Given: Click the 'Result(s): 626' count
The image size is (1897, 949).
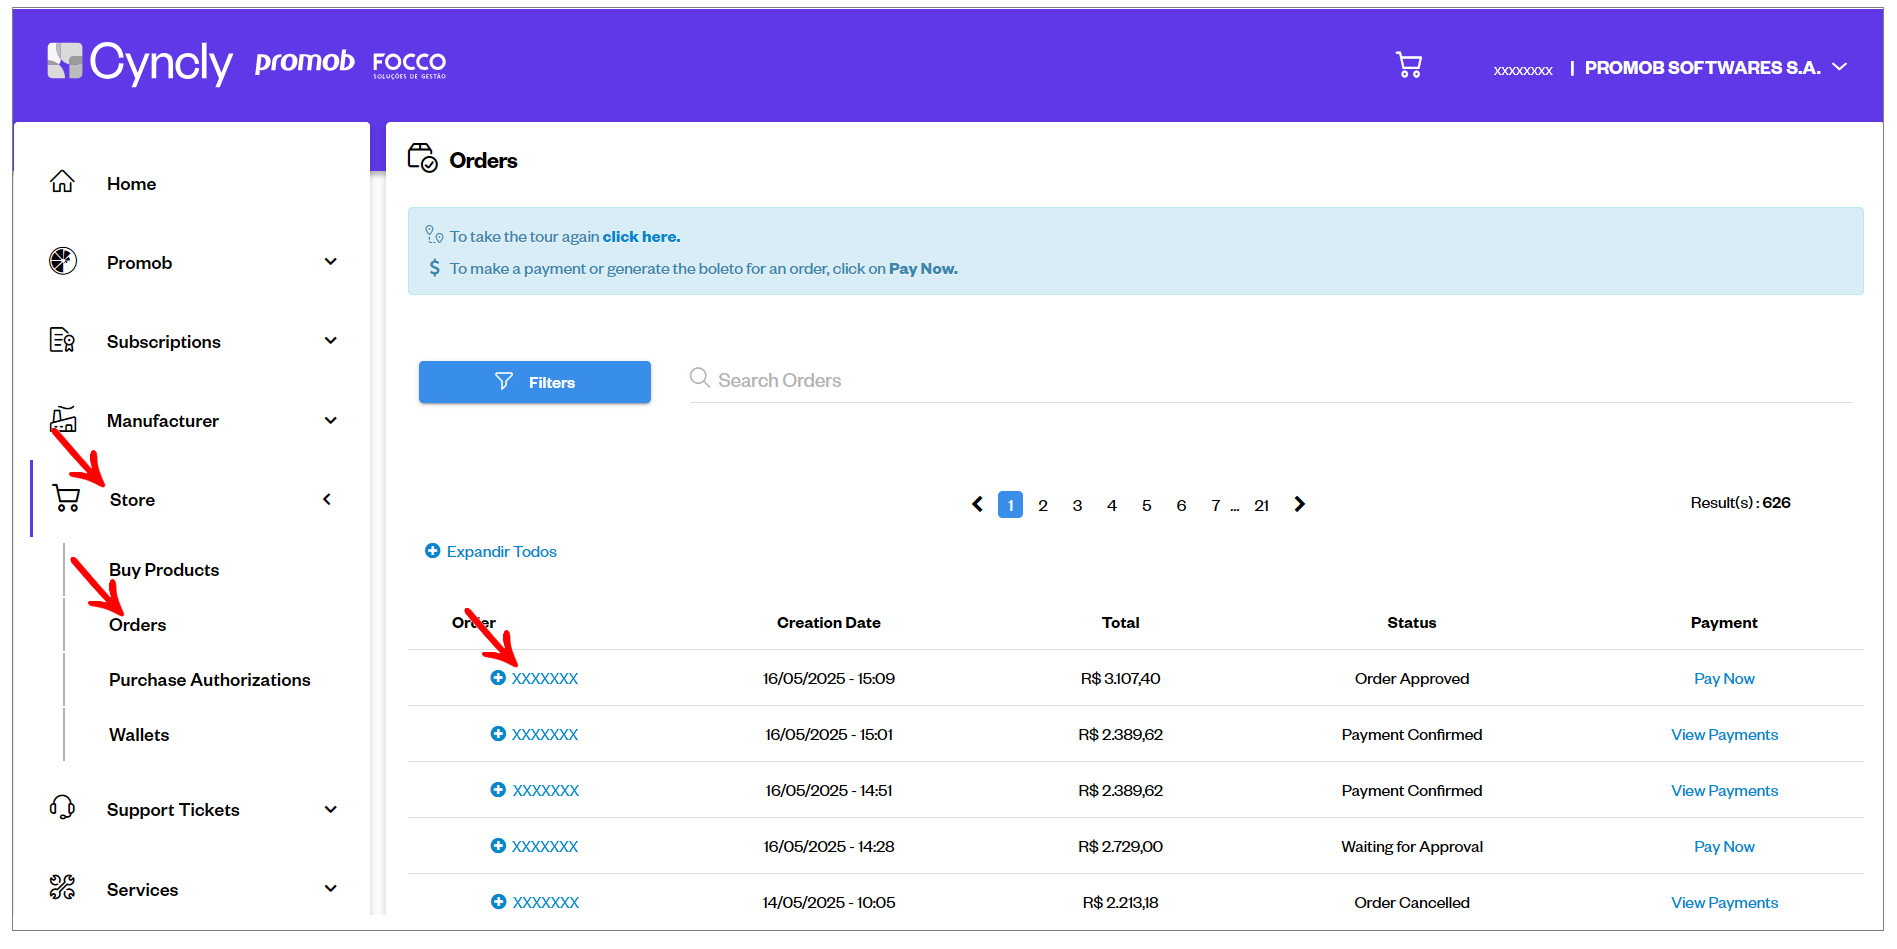Looking at the screenshot, I should (1740, 503).
